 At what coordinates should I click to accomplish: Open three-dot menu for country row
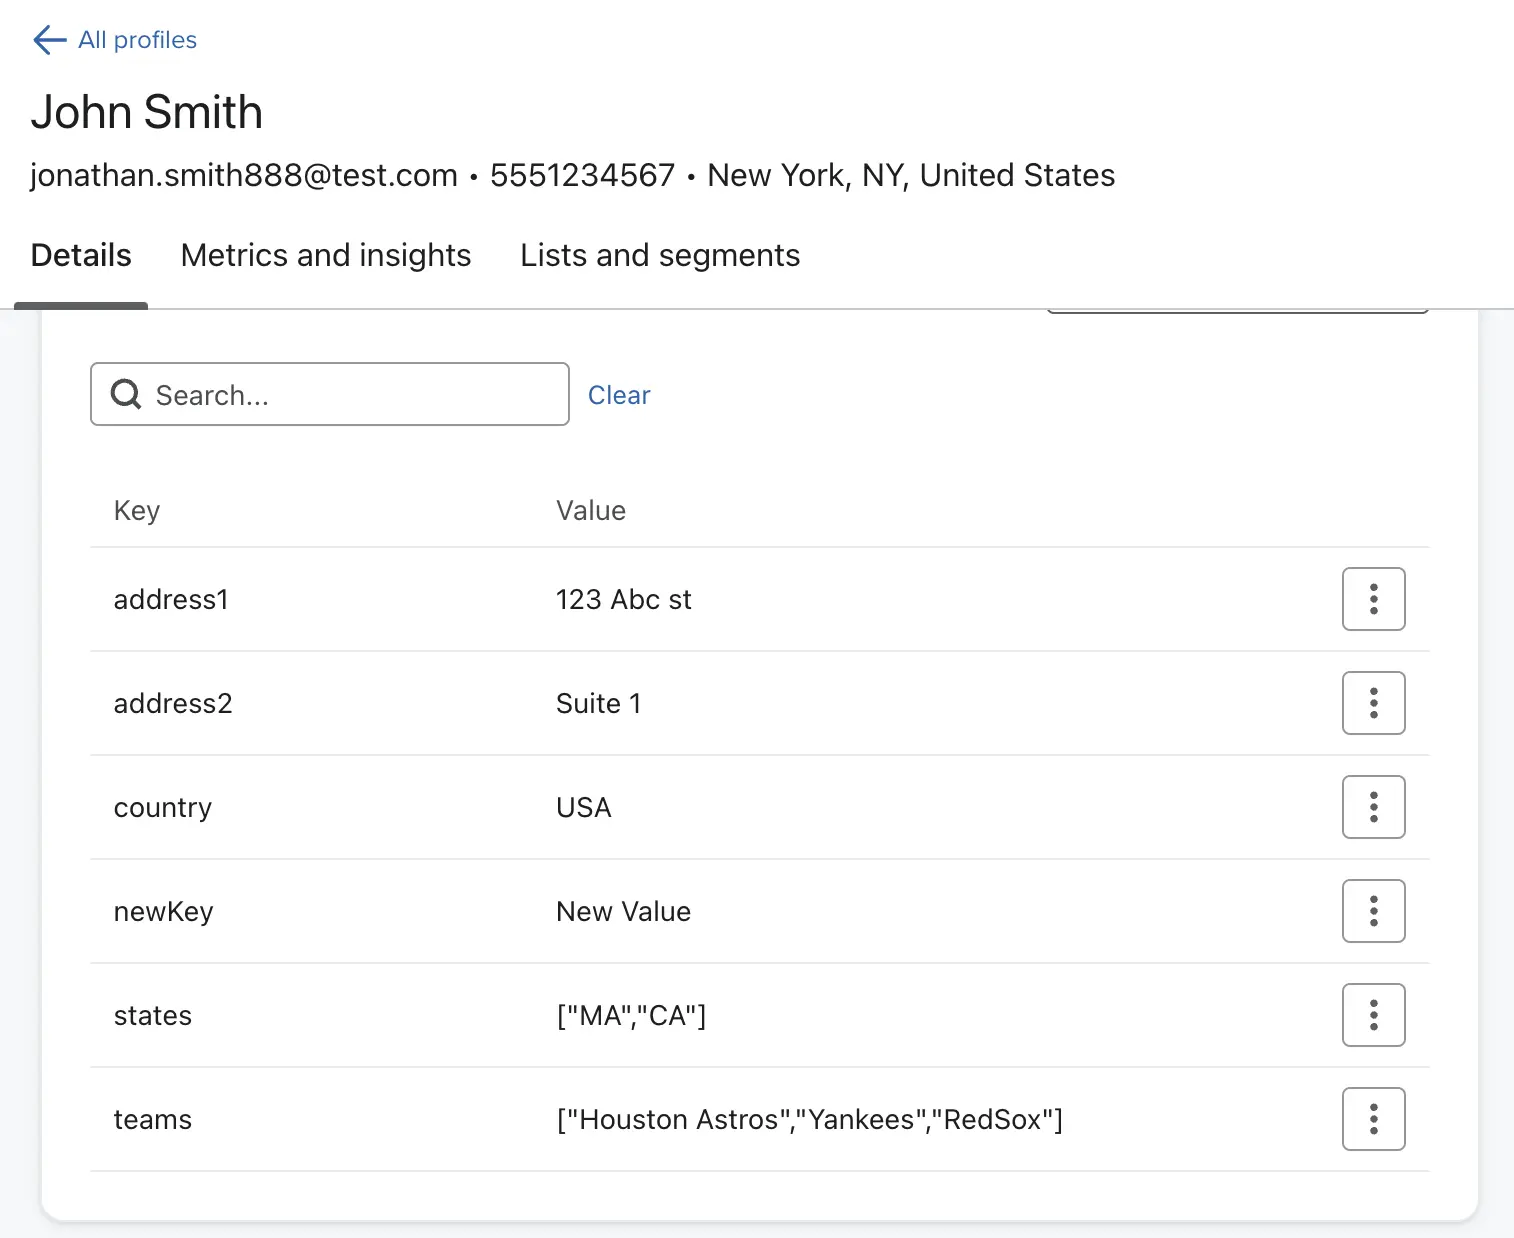click(x=1373, y=807)
